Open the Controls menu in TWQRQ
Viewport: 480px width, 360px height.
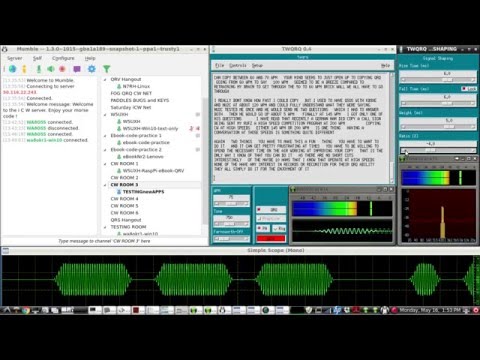(238, 65)
